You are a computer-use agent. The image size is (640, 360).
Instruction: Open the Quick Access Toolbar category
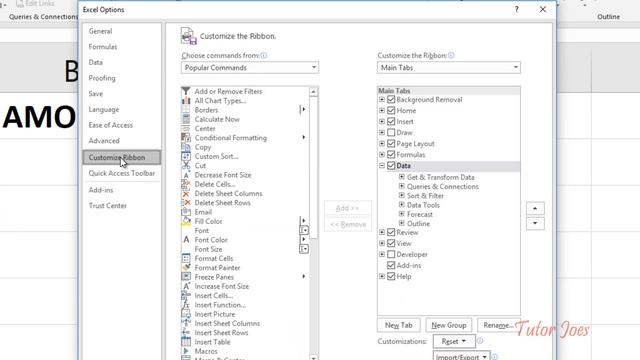click(x=122, y=173)
